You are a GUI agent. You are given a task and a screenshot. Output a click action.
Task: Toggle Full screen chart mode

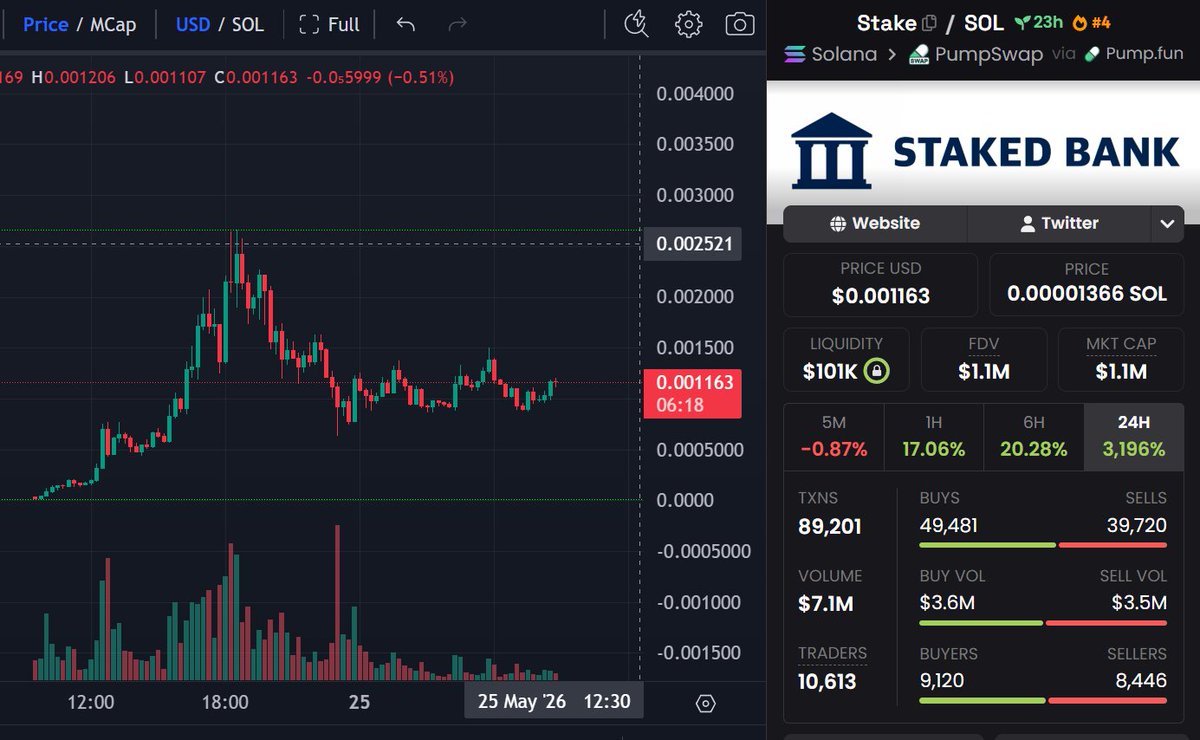click(x=330, y=24)
